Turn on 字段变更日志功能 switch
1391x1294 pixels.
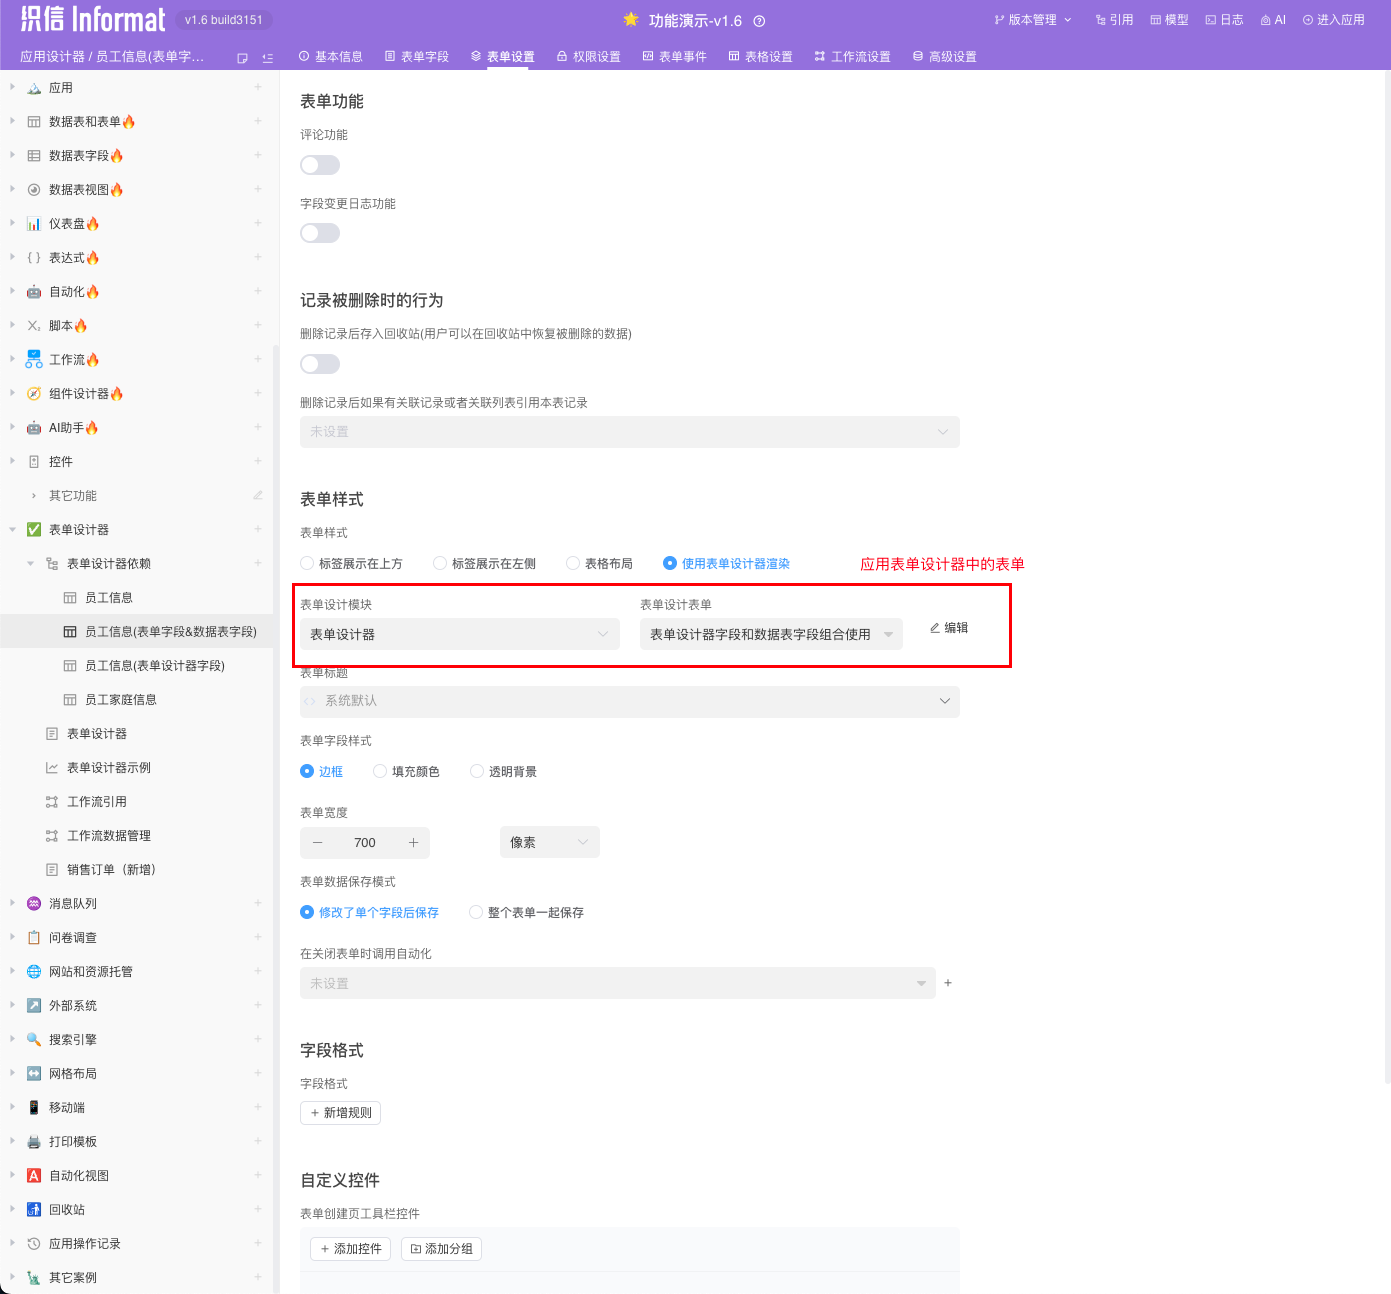tap(320, 233)
